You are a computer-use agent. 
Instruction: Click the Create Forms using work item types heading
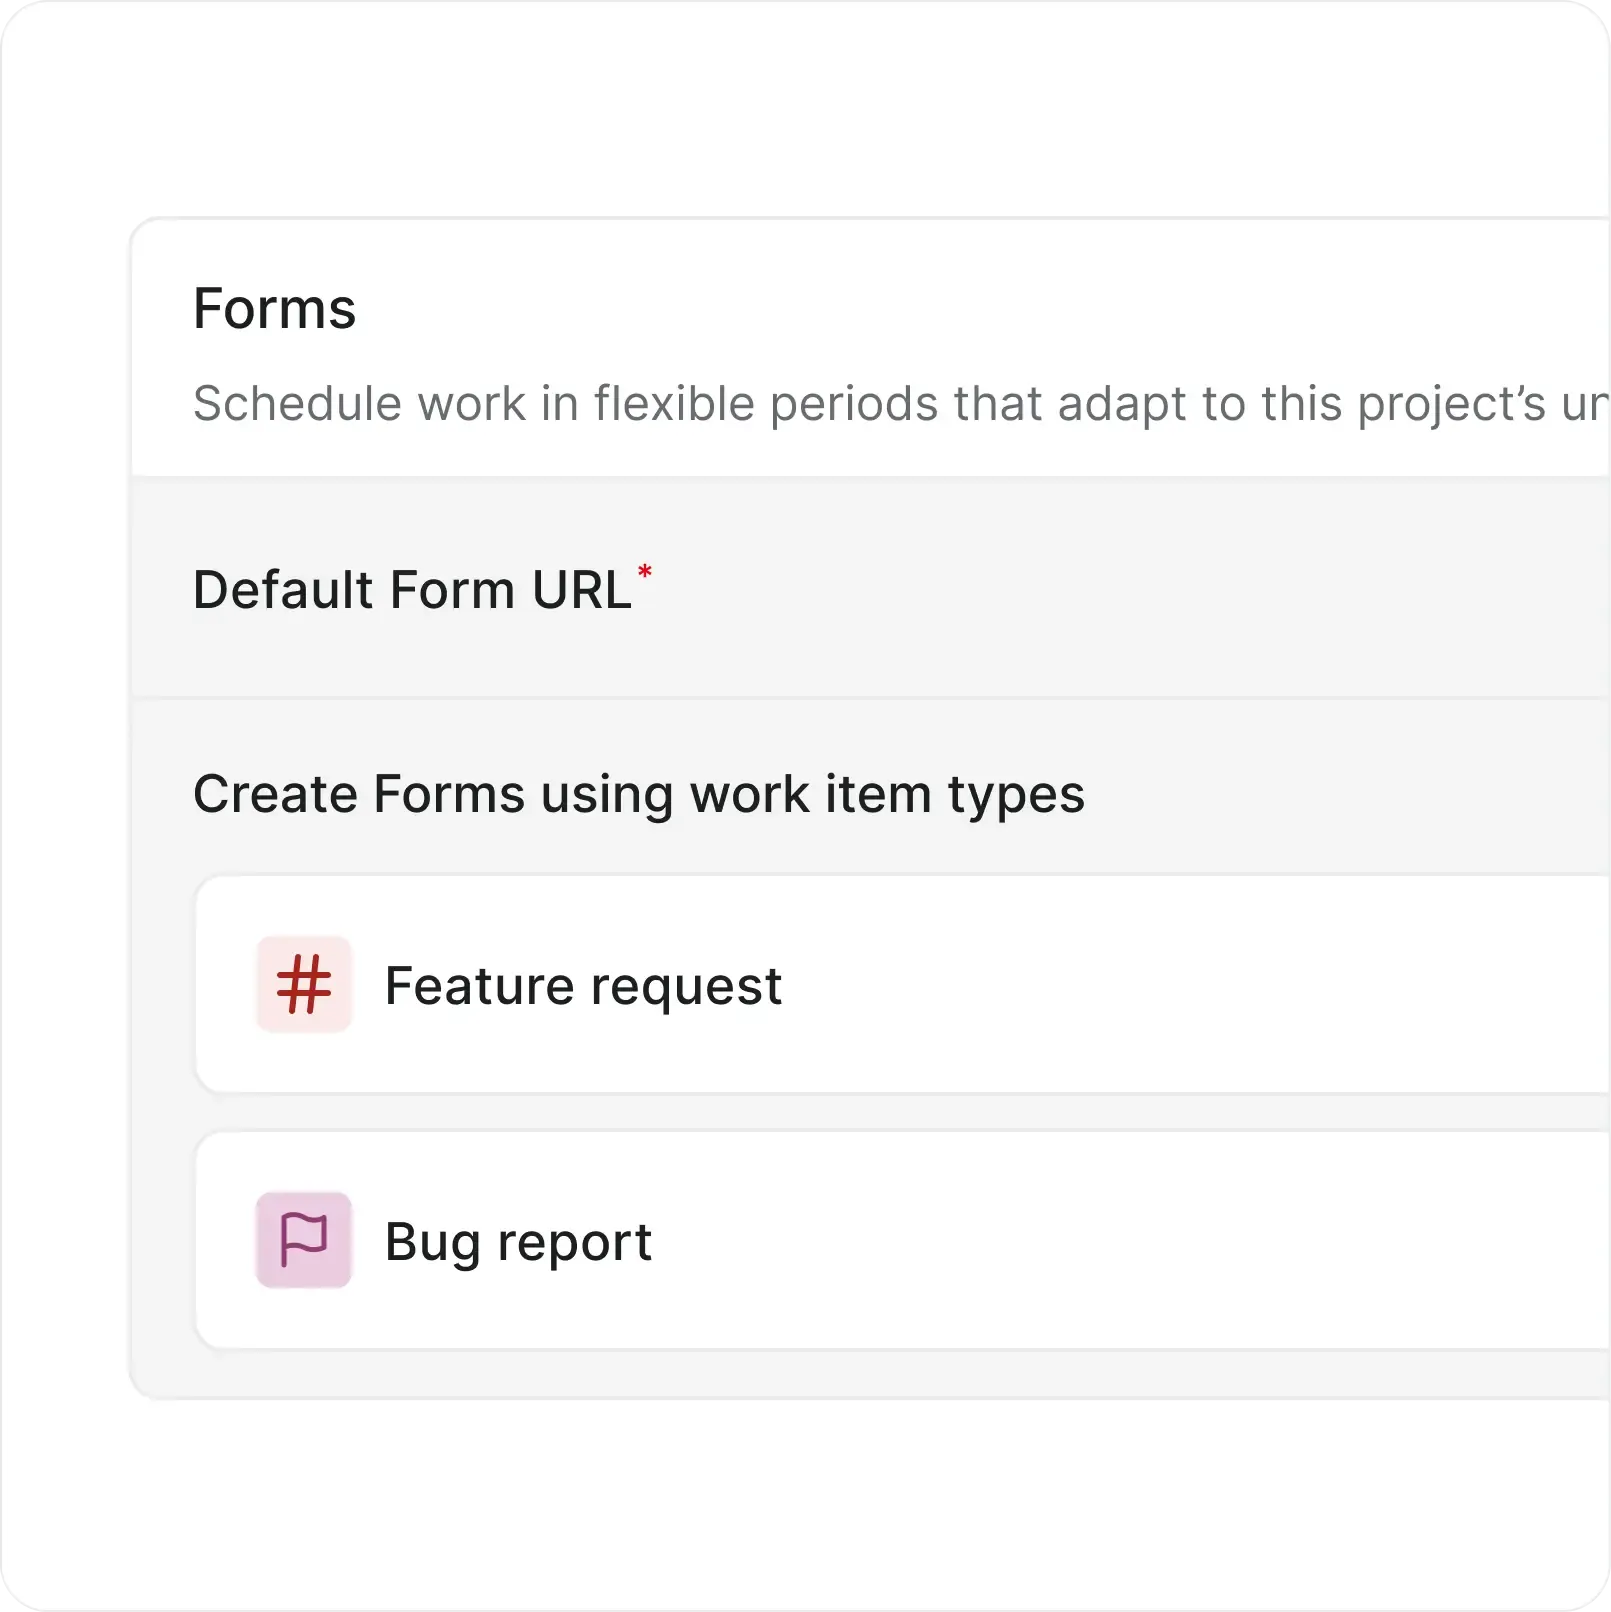point(640,793)
